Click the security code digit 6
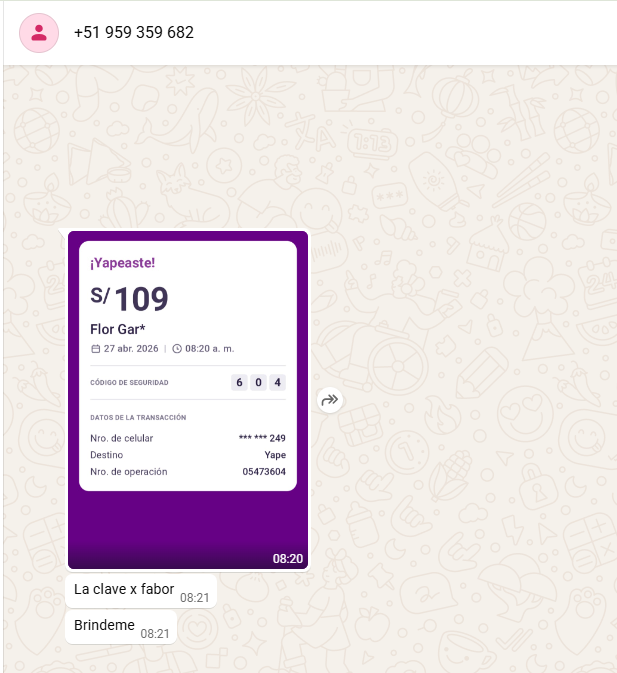The width and height of the screenshot is (617, 673). click(239, 382)
